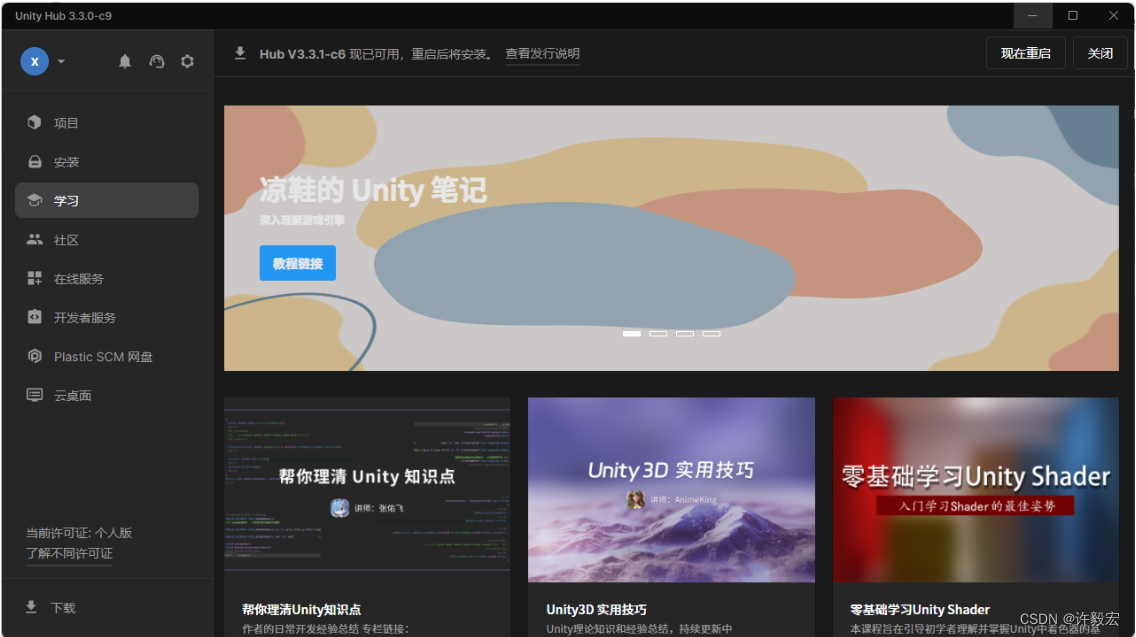Image resolution: width=1136 pixels, height=637 pixels.
Task: Click 现在重启 to restart Hub
Action: [x=1025, y=52]
